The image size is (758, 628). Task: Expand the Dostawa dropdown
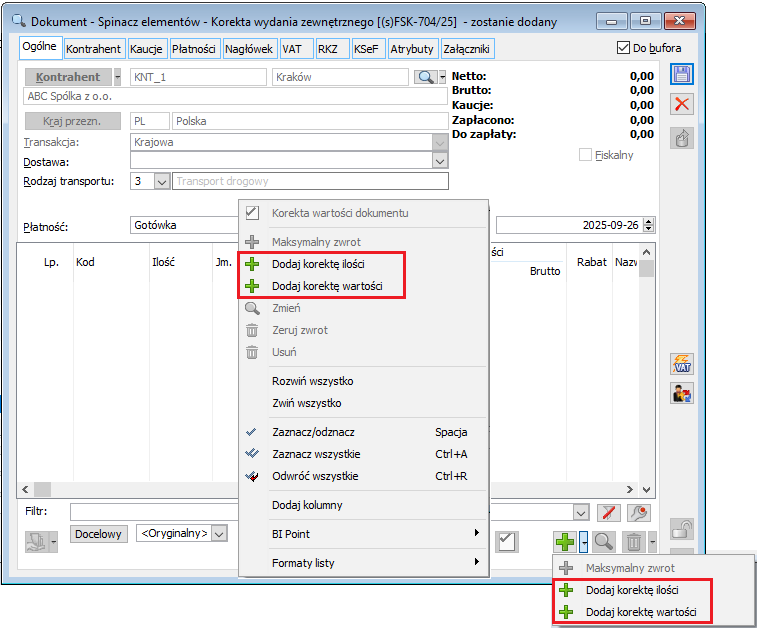[x=440, y=160]
